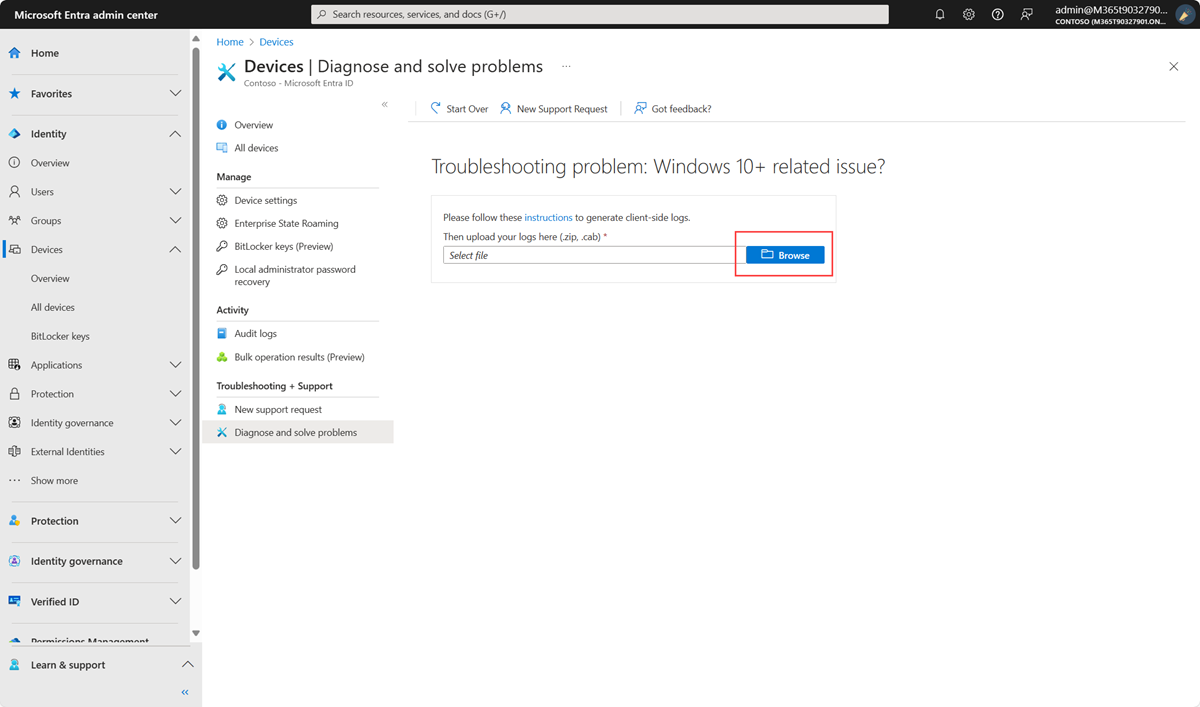The height and width of the screenshot is (707, 1200).
Task: Open Overview under Identity in sidebar
Action: click(x=50, y=162)
